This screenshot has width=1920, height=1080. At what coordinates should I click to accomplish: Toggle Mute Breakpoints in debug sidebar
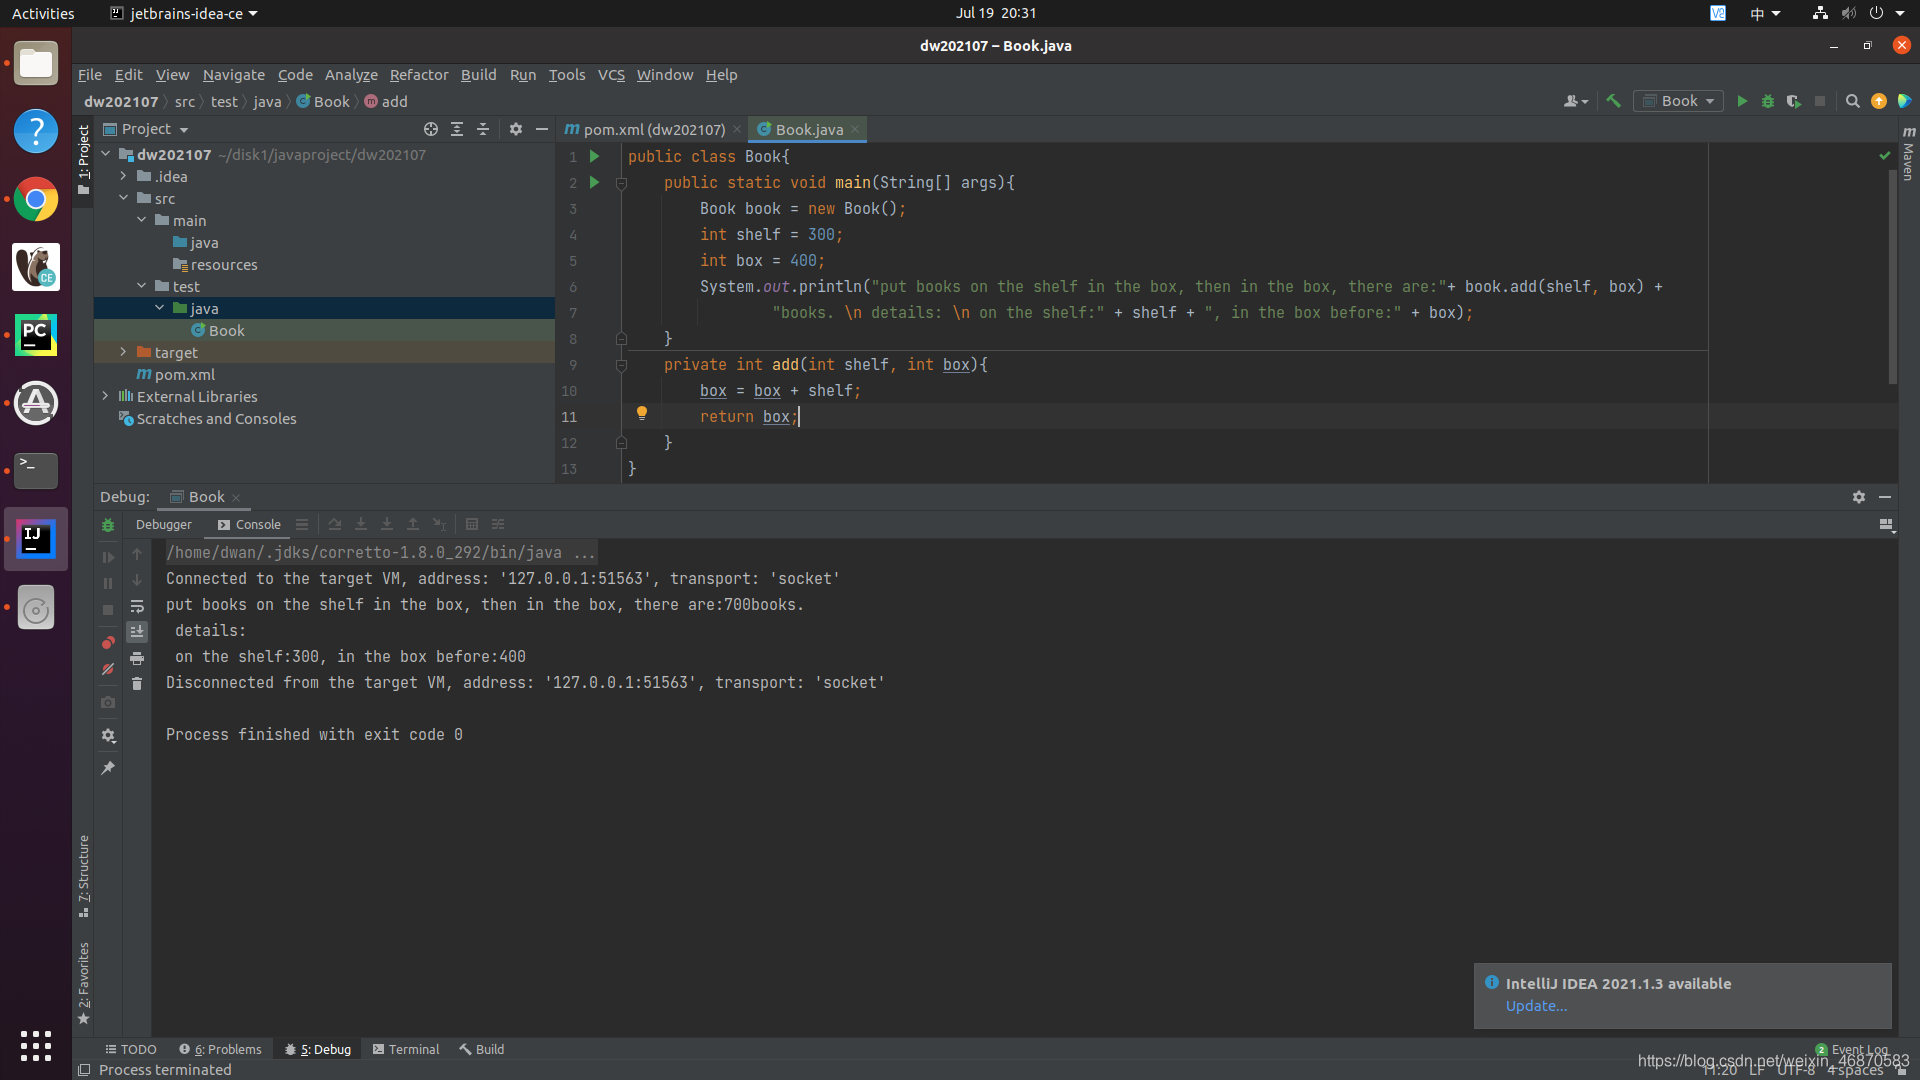coord(108,669)
